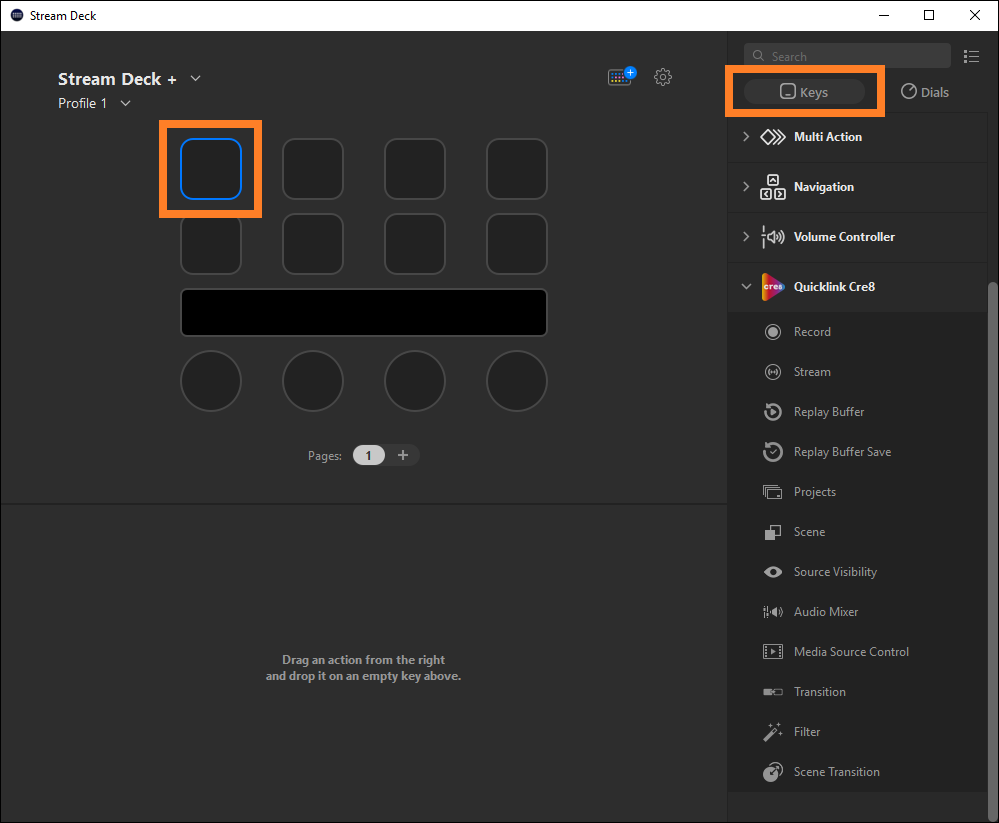
Task: Select the Filter label
Action: 807,732
